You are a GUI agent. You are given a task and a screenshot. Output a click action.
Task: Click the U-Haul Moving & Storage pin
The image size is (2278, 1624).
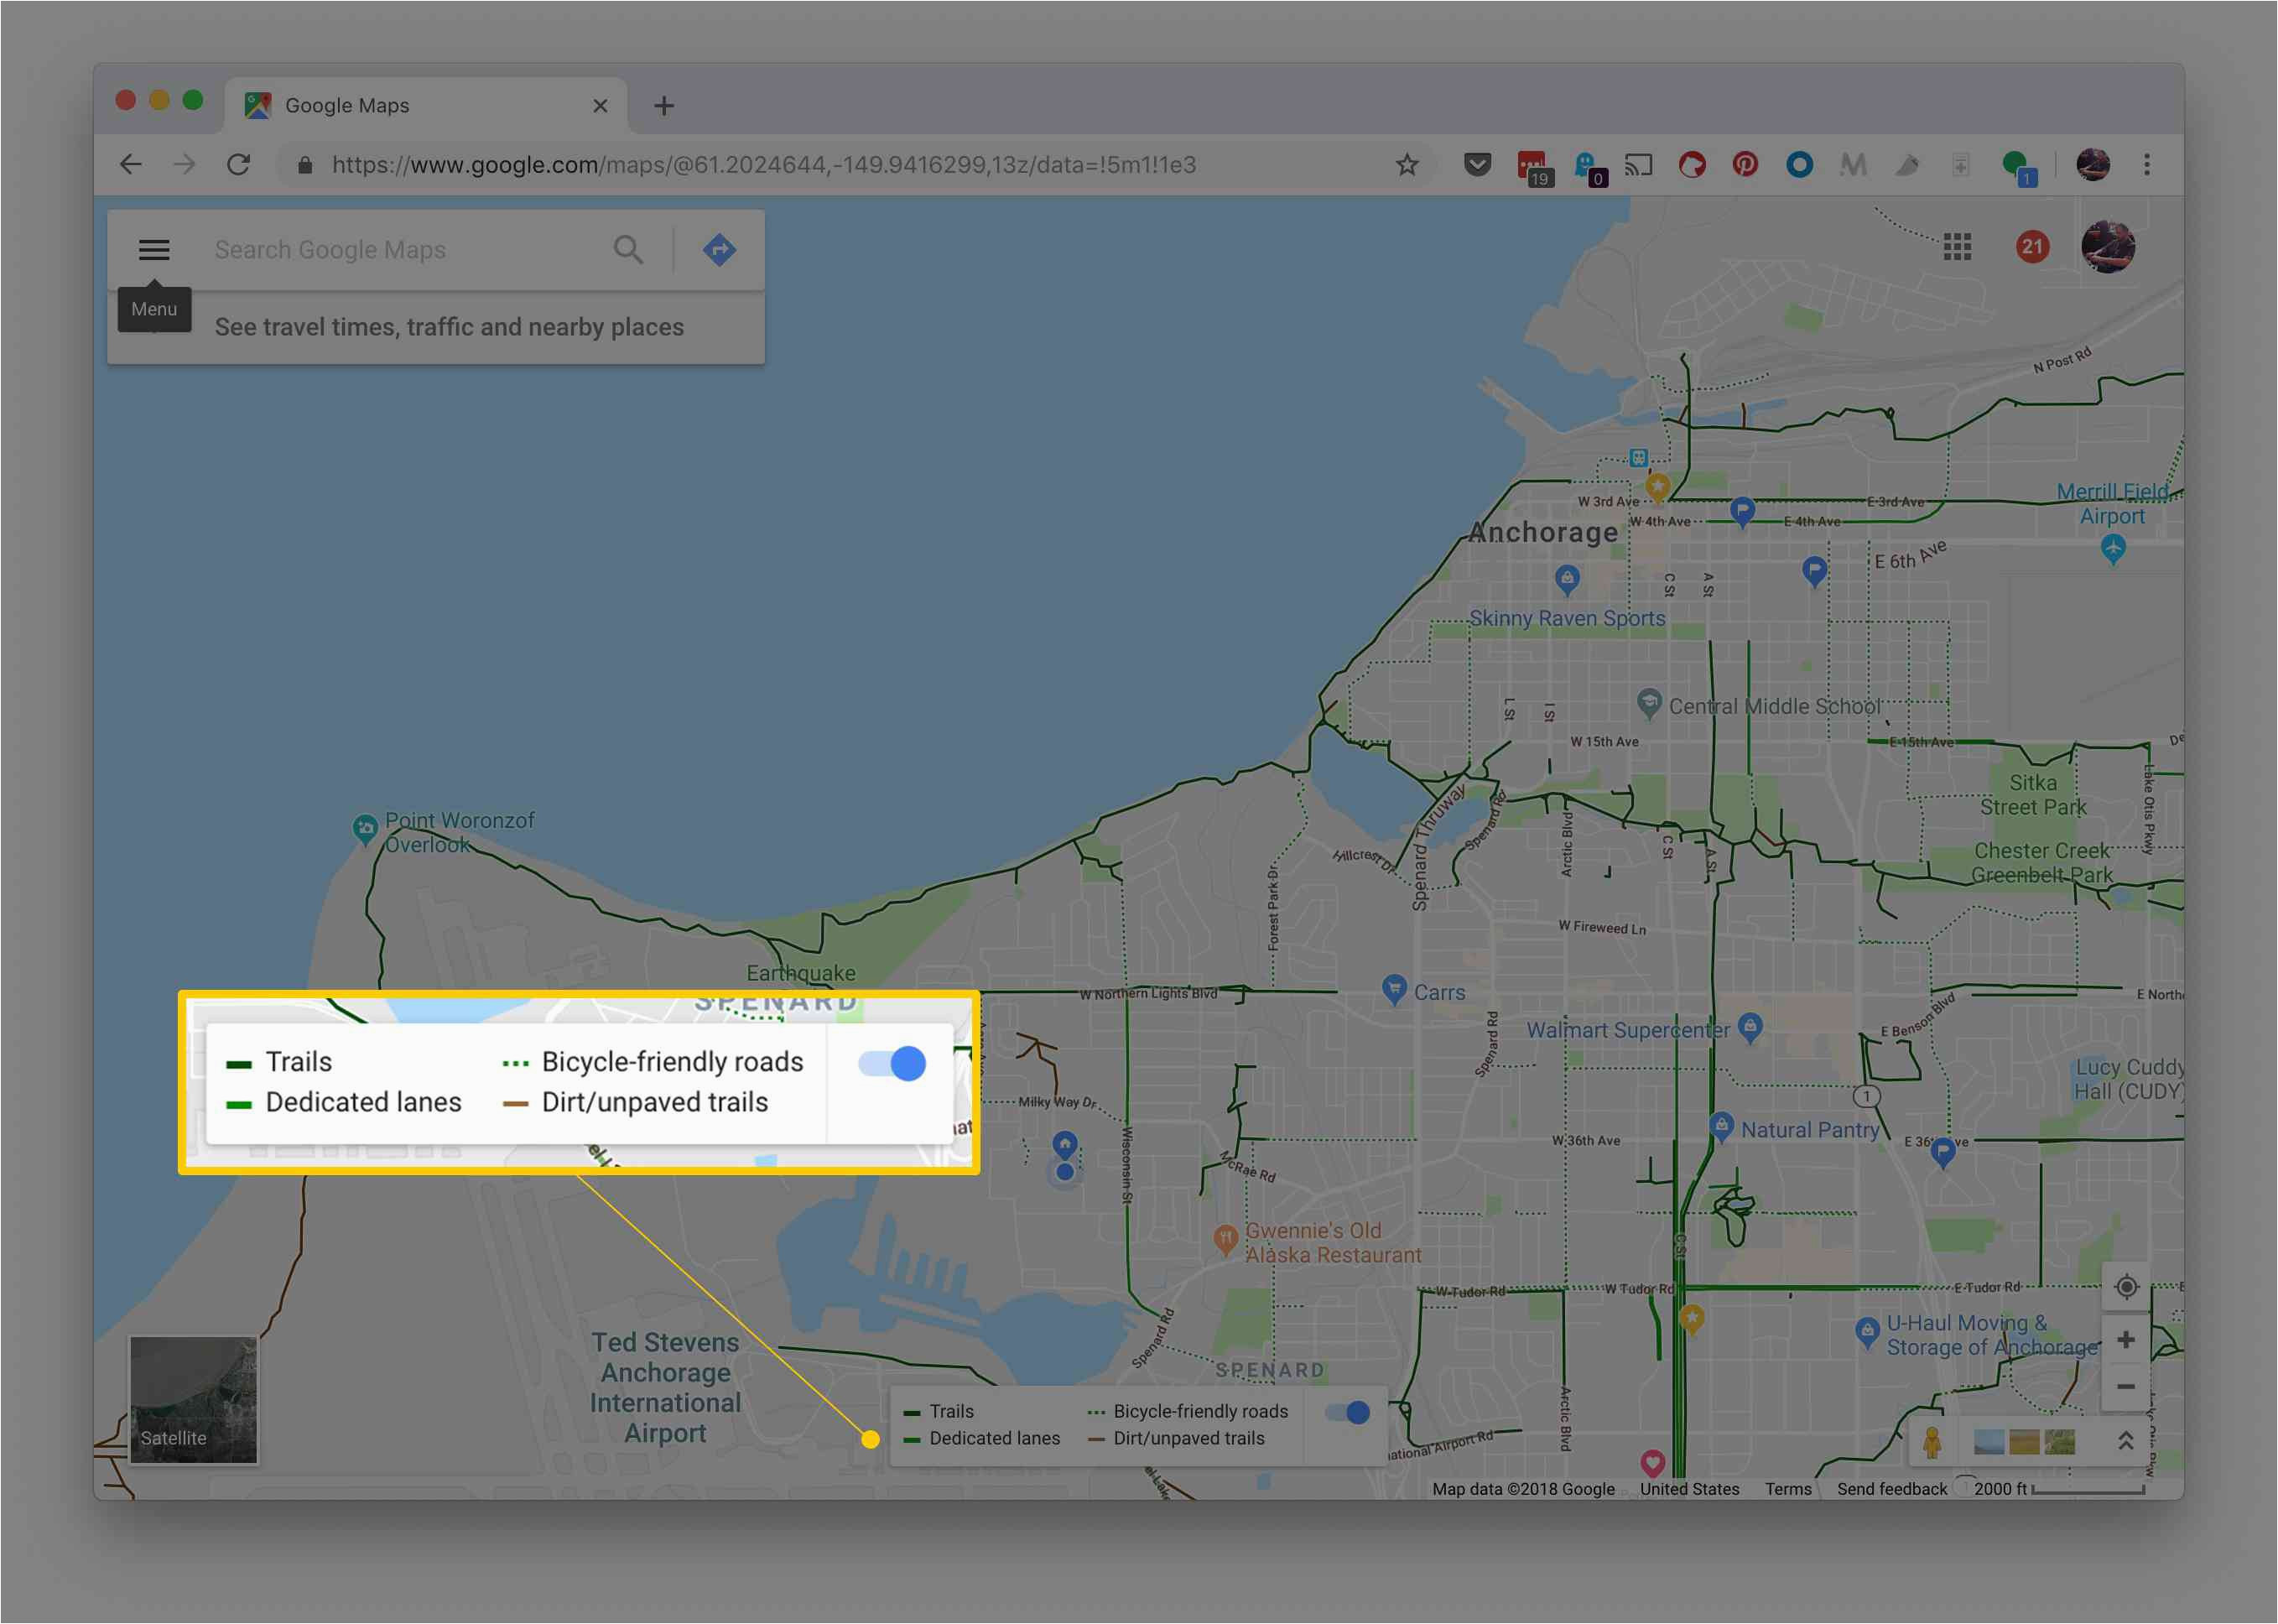tap(1866, 1332)
